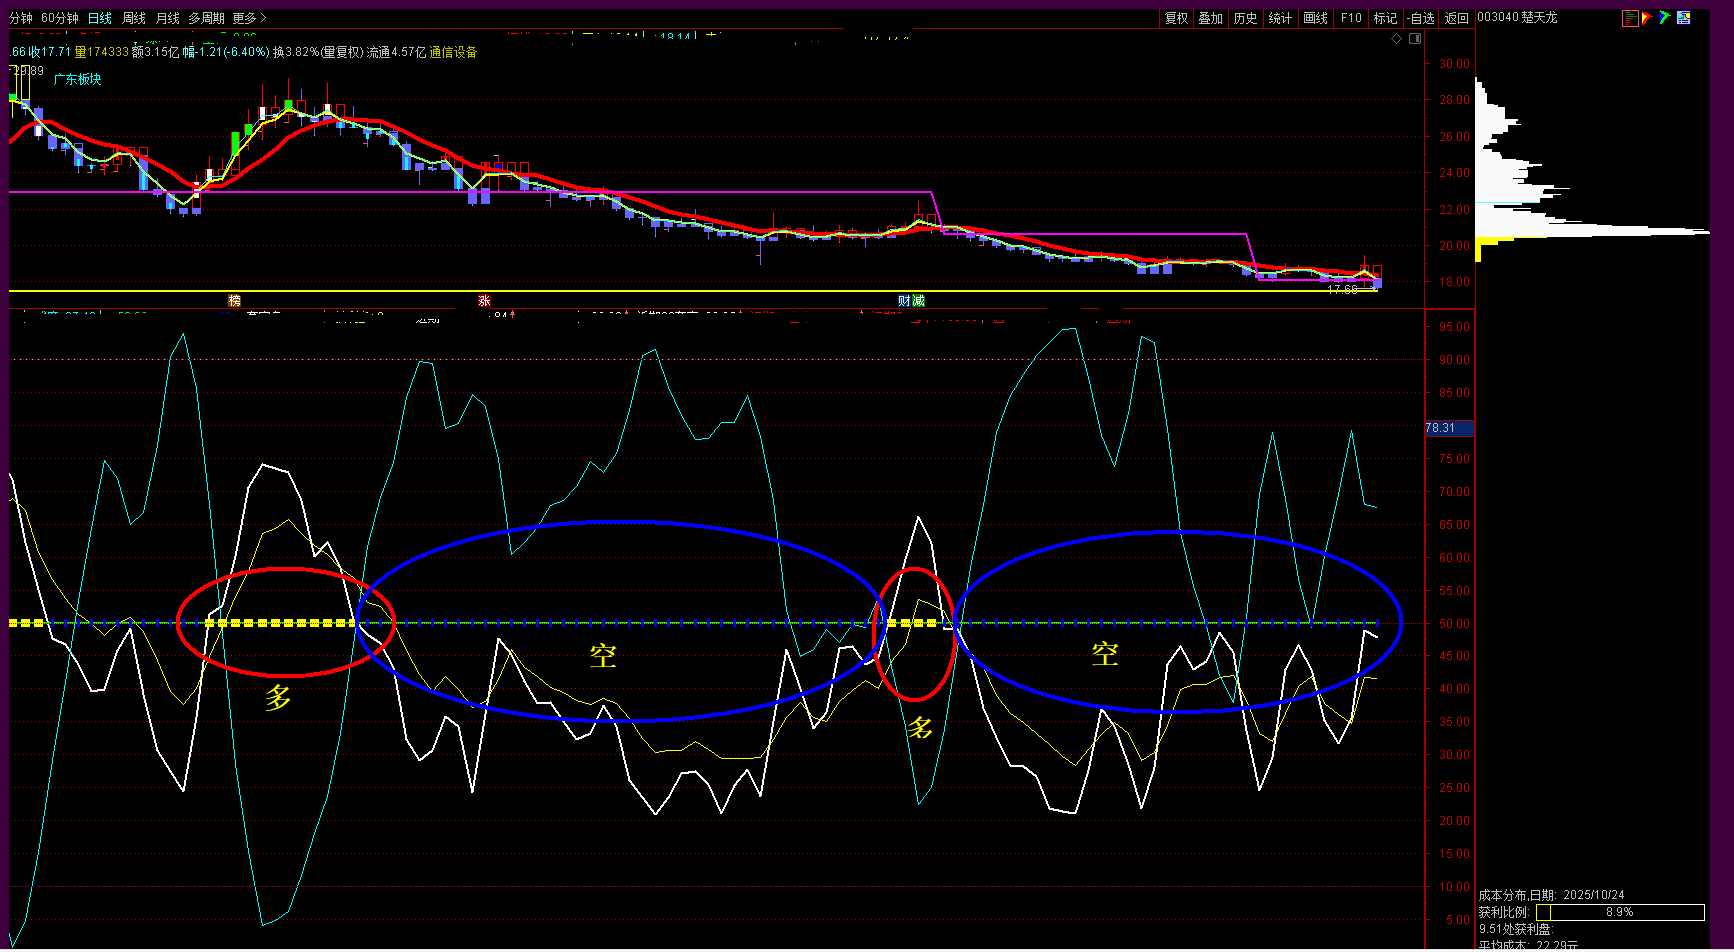Open the 画线 drawing tools
Viewport: 1734px width, 952px height.
(1316, 18)
